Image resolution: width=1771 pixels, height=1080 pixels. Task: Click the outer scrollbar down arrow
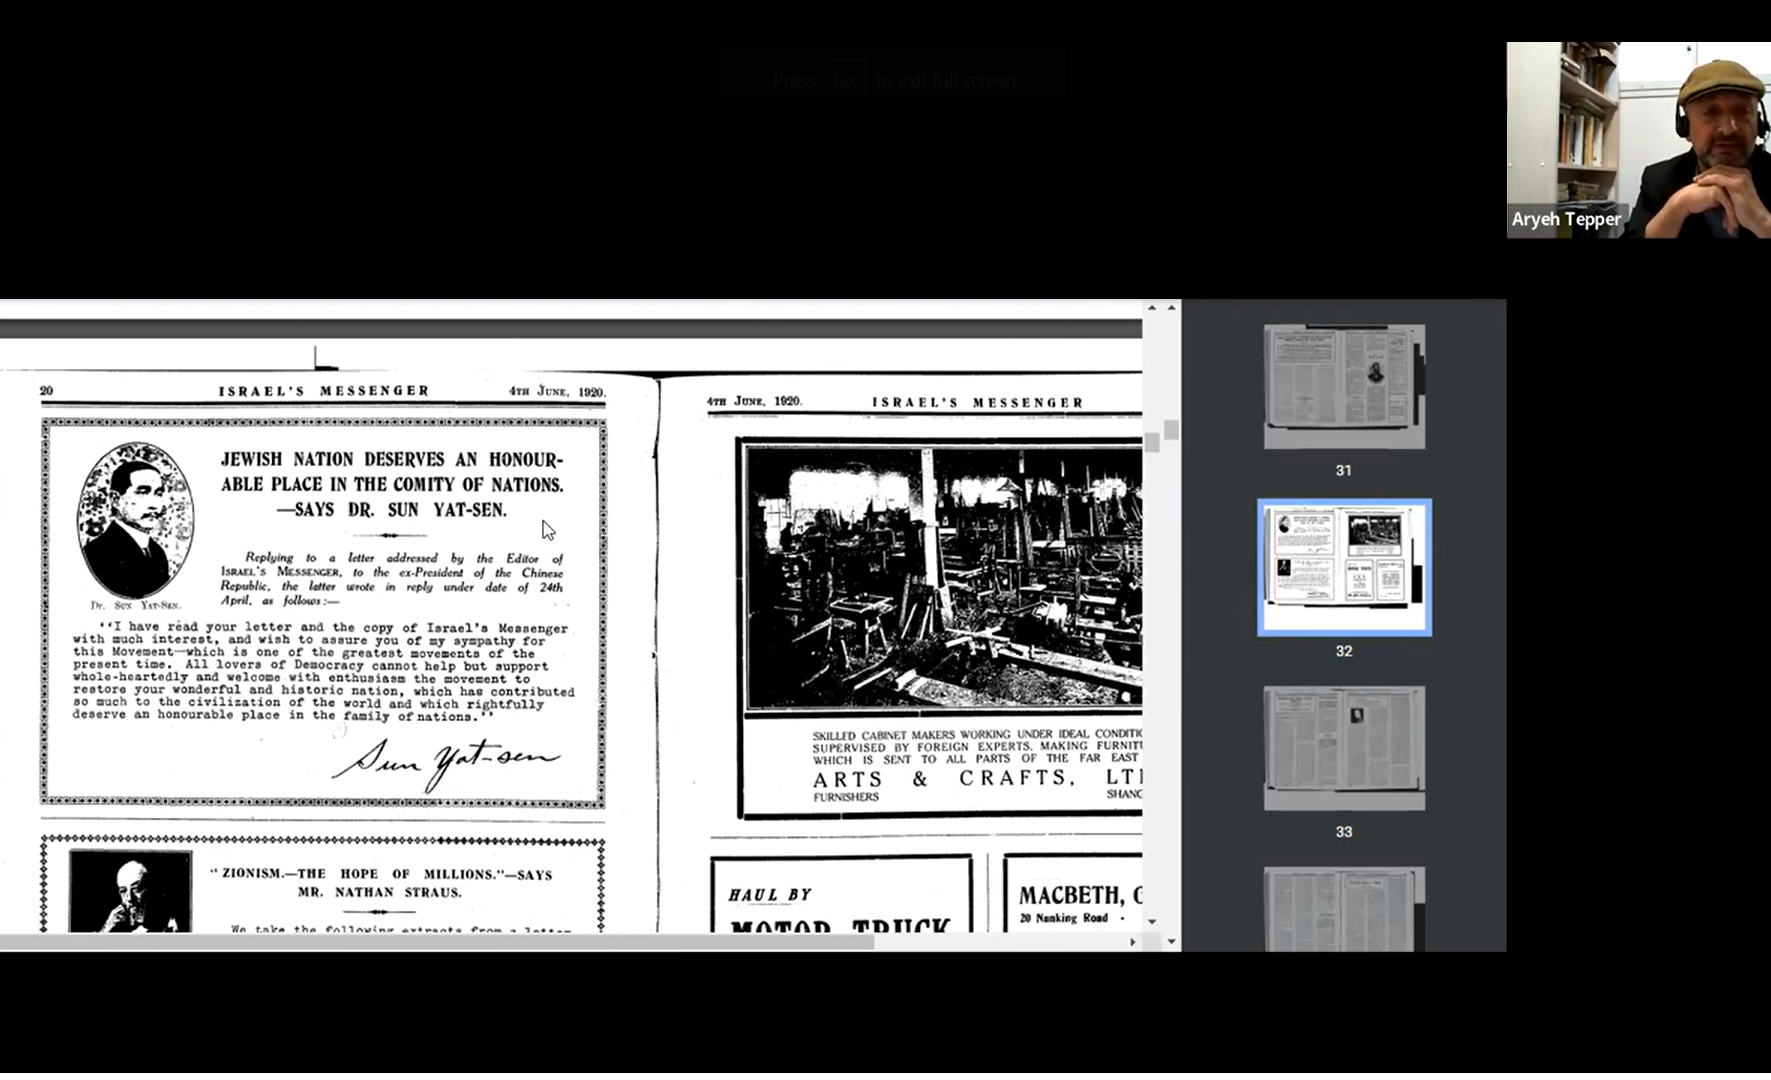pos(1171,941)
